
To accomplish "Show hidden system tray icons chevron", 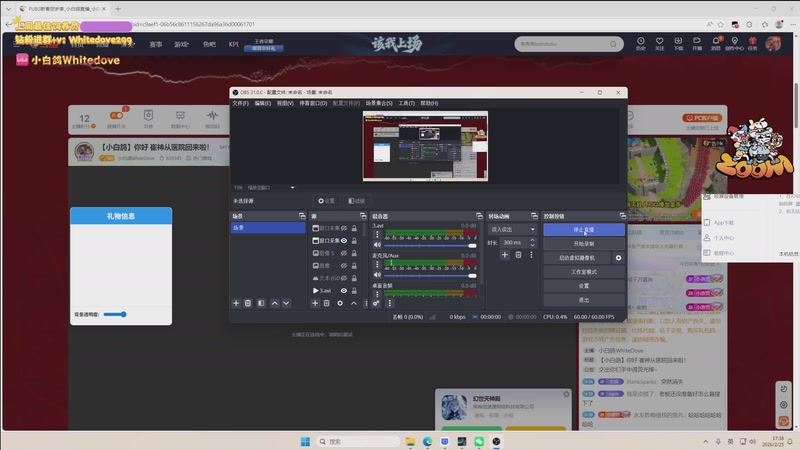I will [706, 441].
